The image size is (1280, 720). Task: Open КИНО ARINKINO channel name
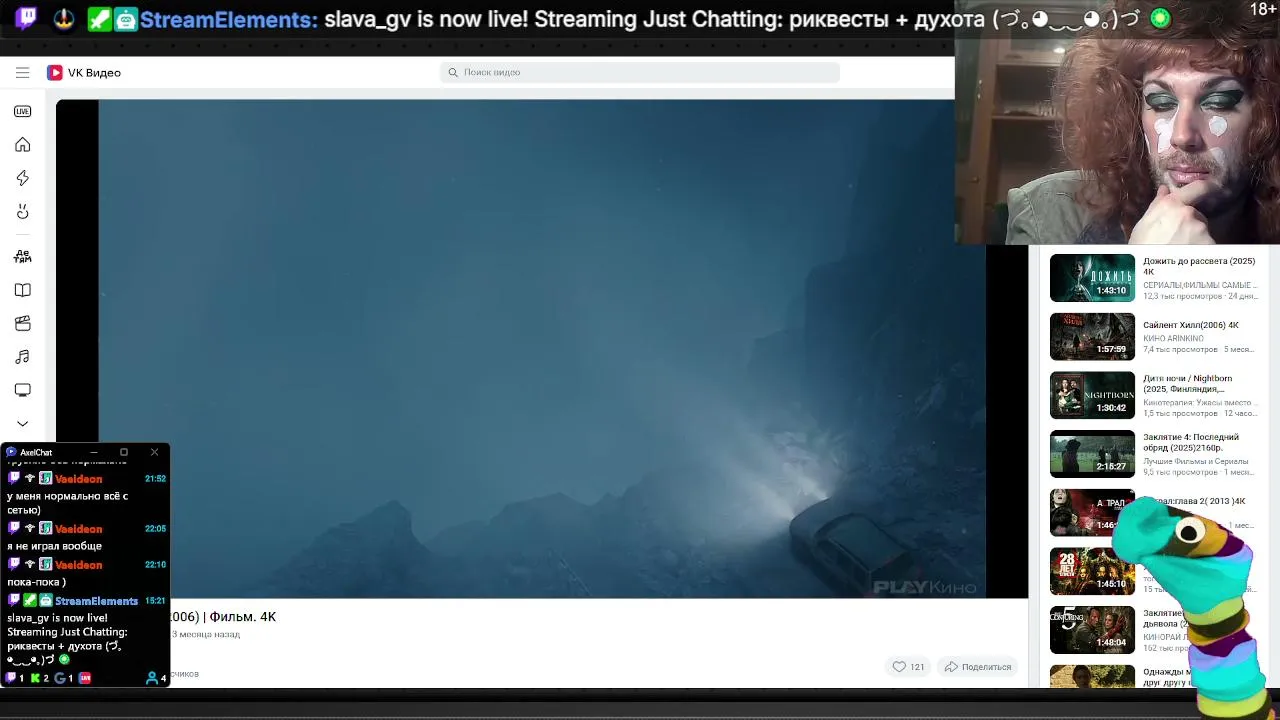1173,339
